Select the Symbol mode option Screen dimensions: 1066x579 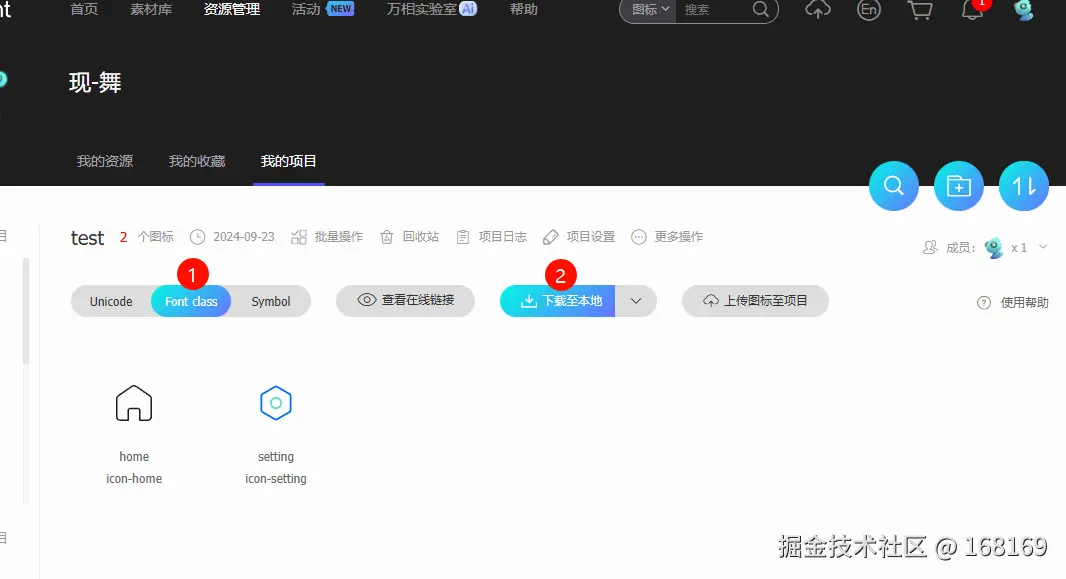coord(270,301)
